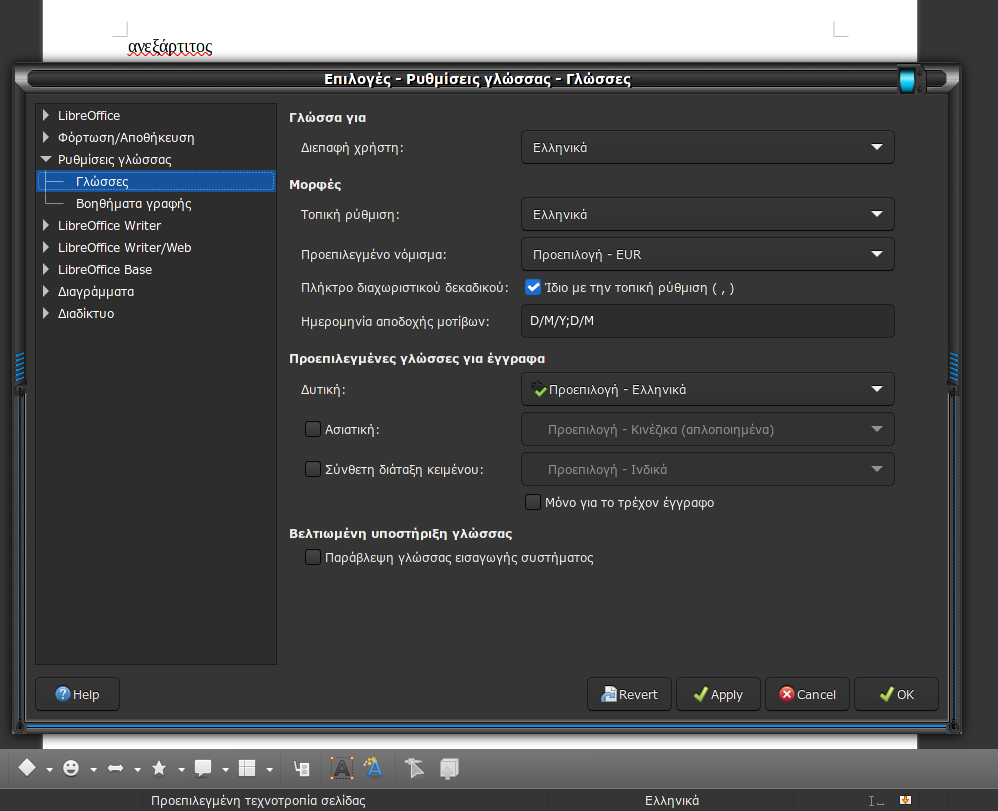Expand the LibreOffice Writer tree node
Viewport: 998px width, 811px height.
coord(46,225)
